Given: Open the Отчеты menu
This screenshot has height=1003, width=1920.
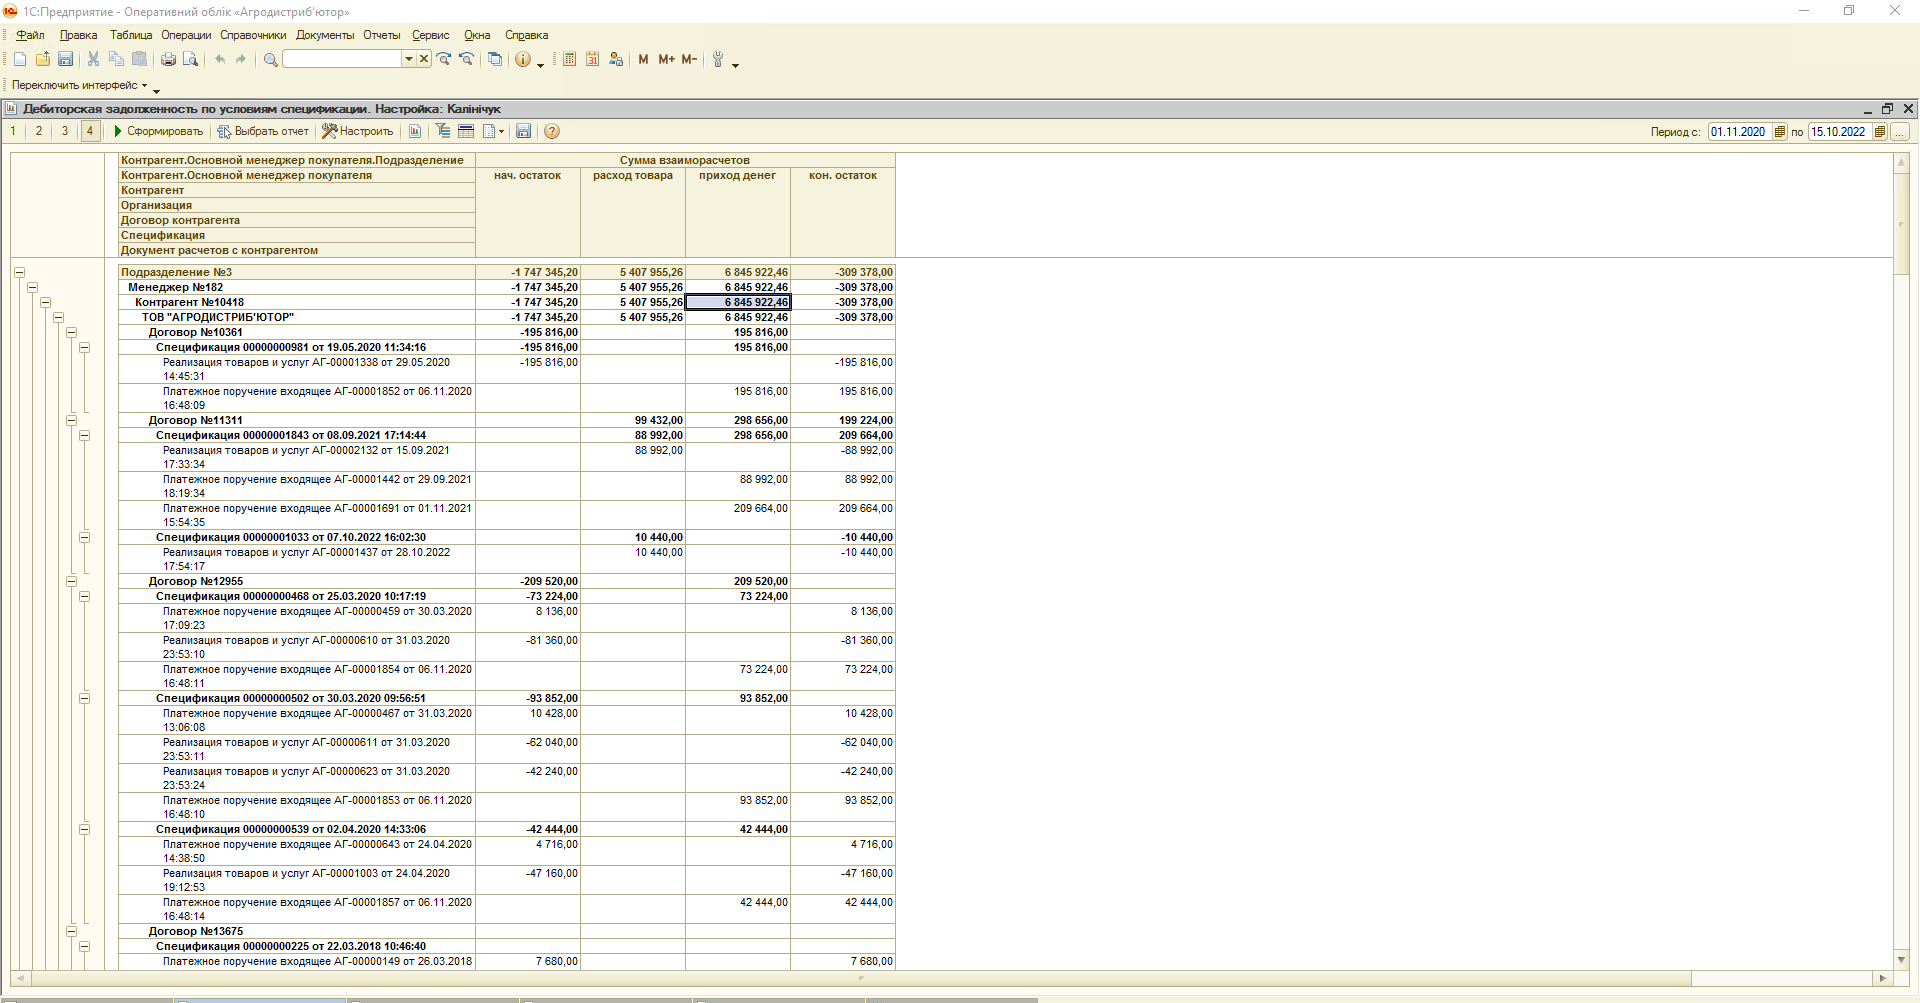Looking at the screenshot, I should 381,35.
